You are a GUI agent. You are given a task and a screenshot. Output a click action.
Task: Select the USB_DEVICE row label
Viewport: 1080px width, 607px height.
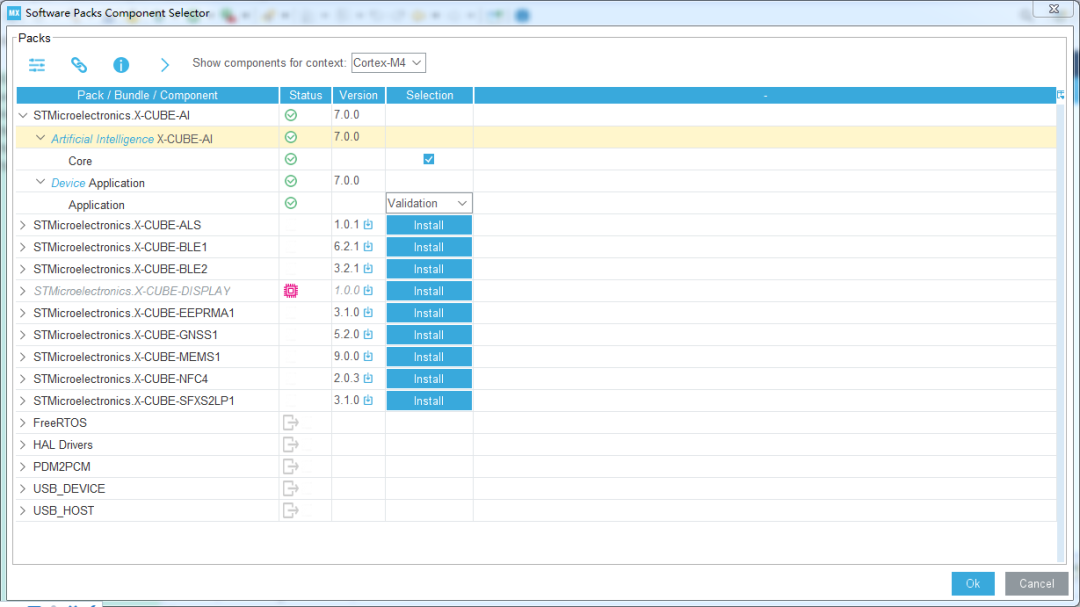[69, 488]
